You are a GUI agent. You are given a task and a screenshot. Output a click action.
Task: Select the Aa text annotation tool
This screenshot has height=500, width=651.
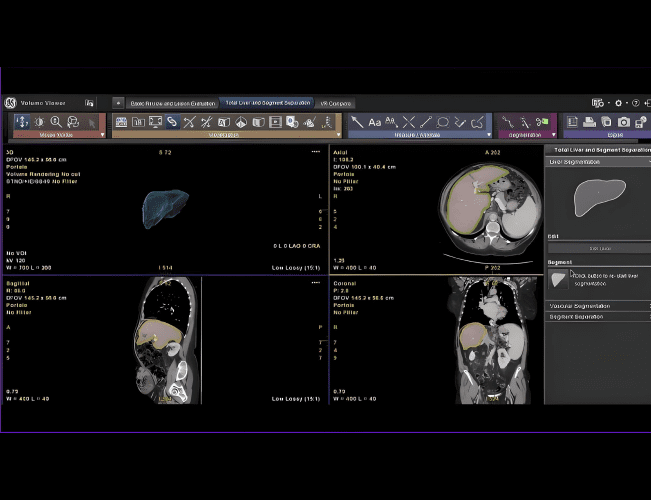pos(375,122)
